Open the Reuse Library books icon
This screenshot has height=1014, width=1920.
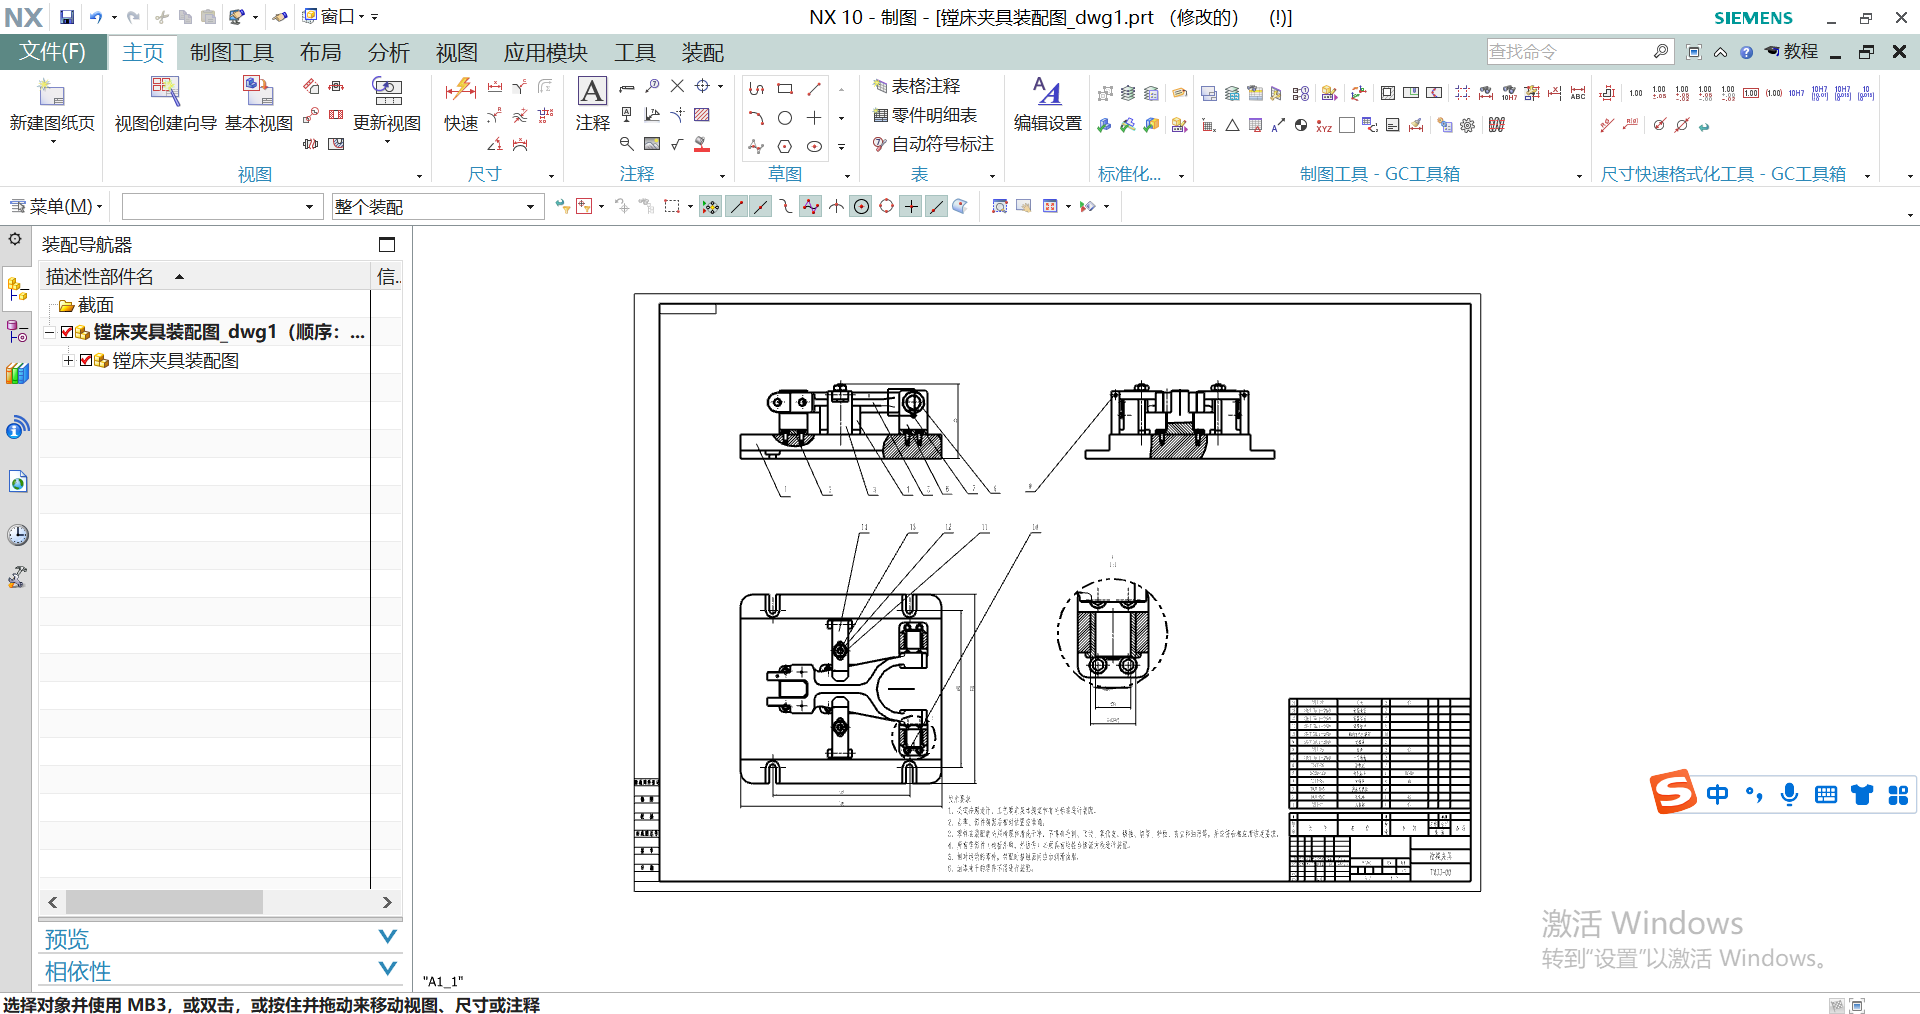[17, 374]
